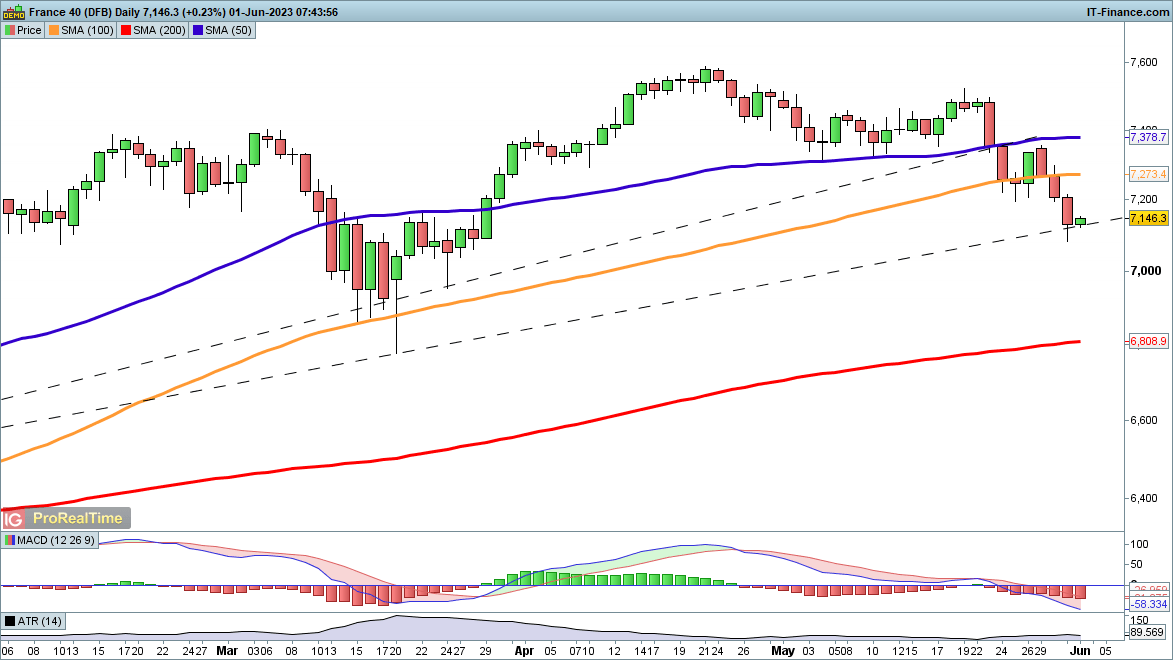Screen dimensions: 1173x660
Task: Open the ATR (14) indicator label
Action: [39, 621]
